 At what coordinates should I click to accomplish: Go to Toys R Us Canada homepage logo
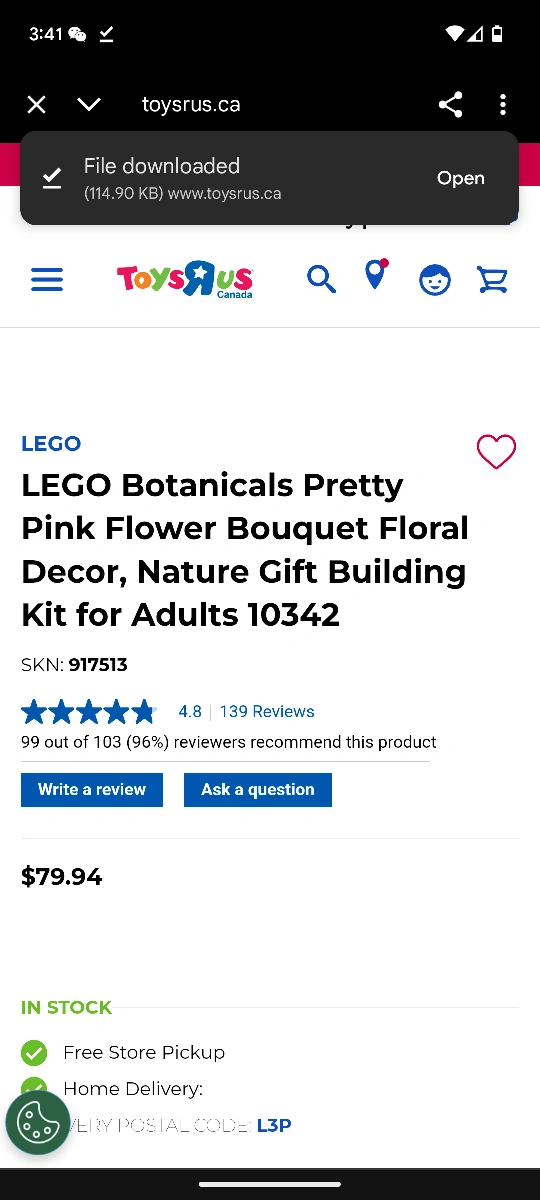(x=185, y=279)
